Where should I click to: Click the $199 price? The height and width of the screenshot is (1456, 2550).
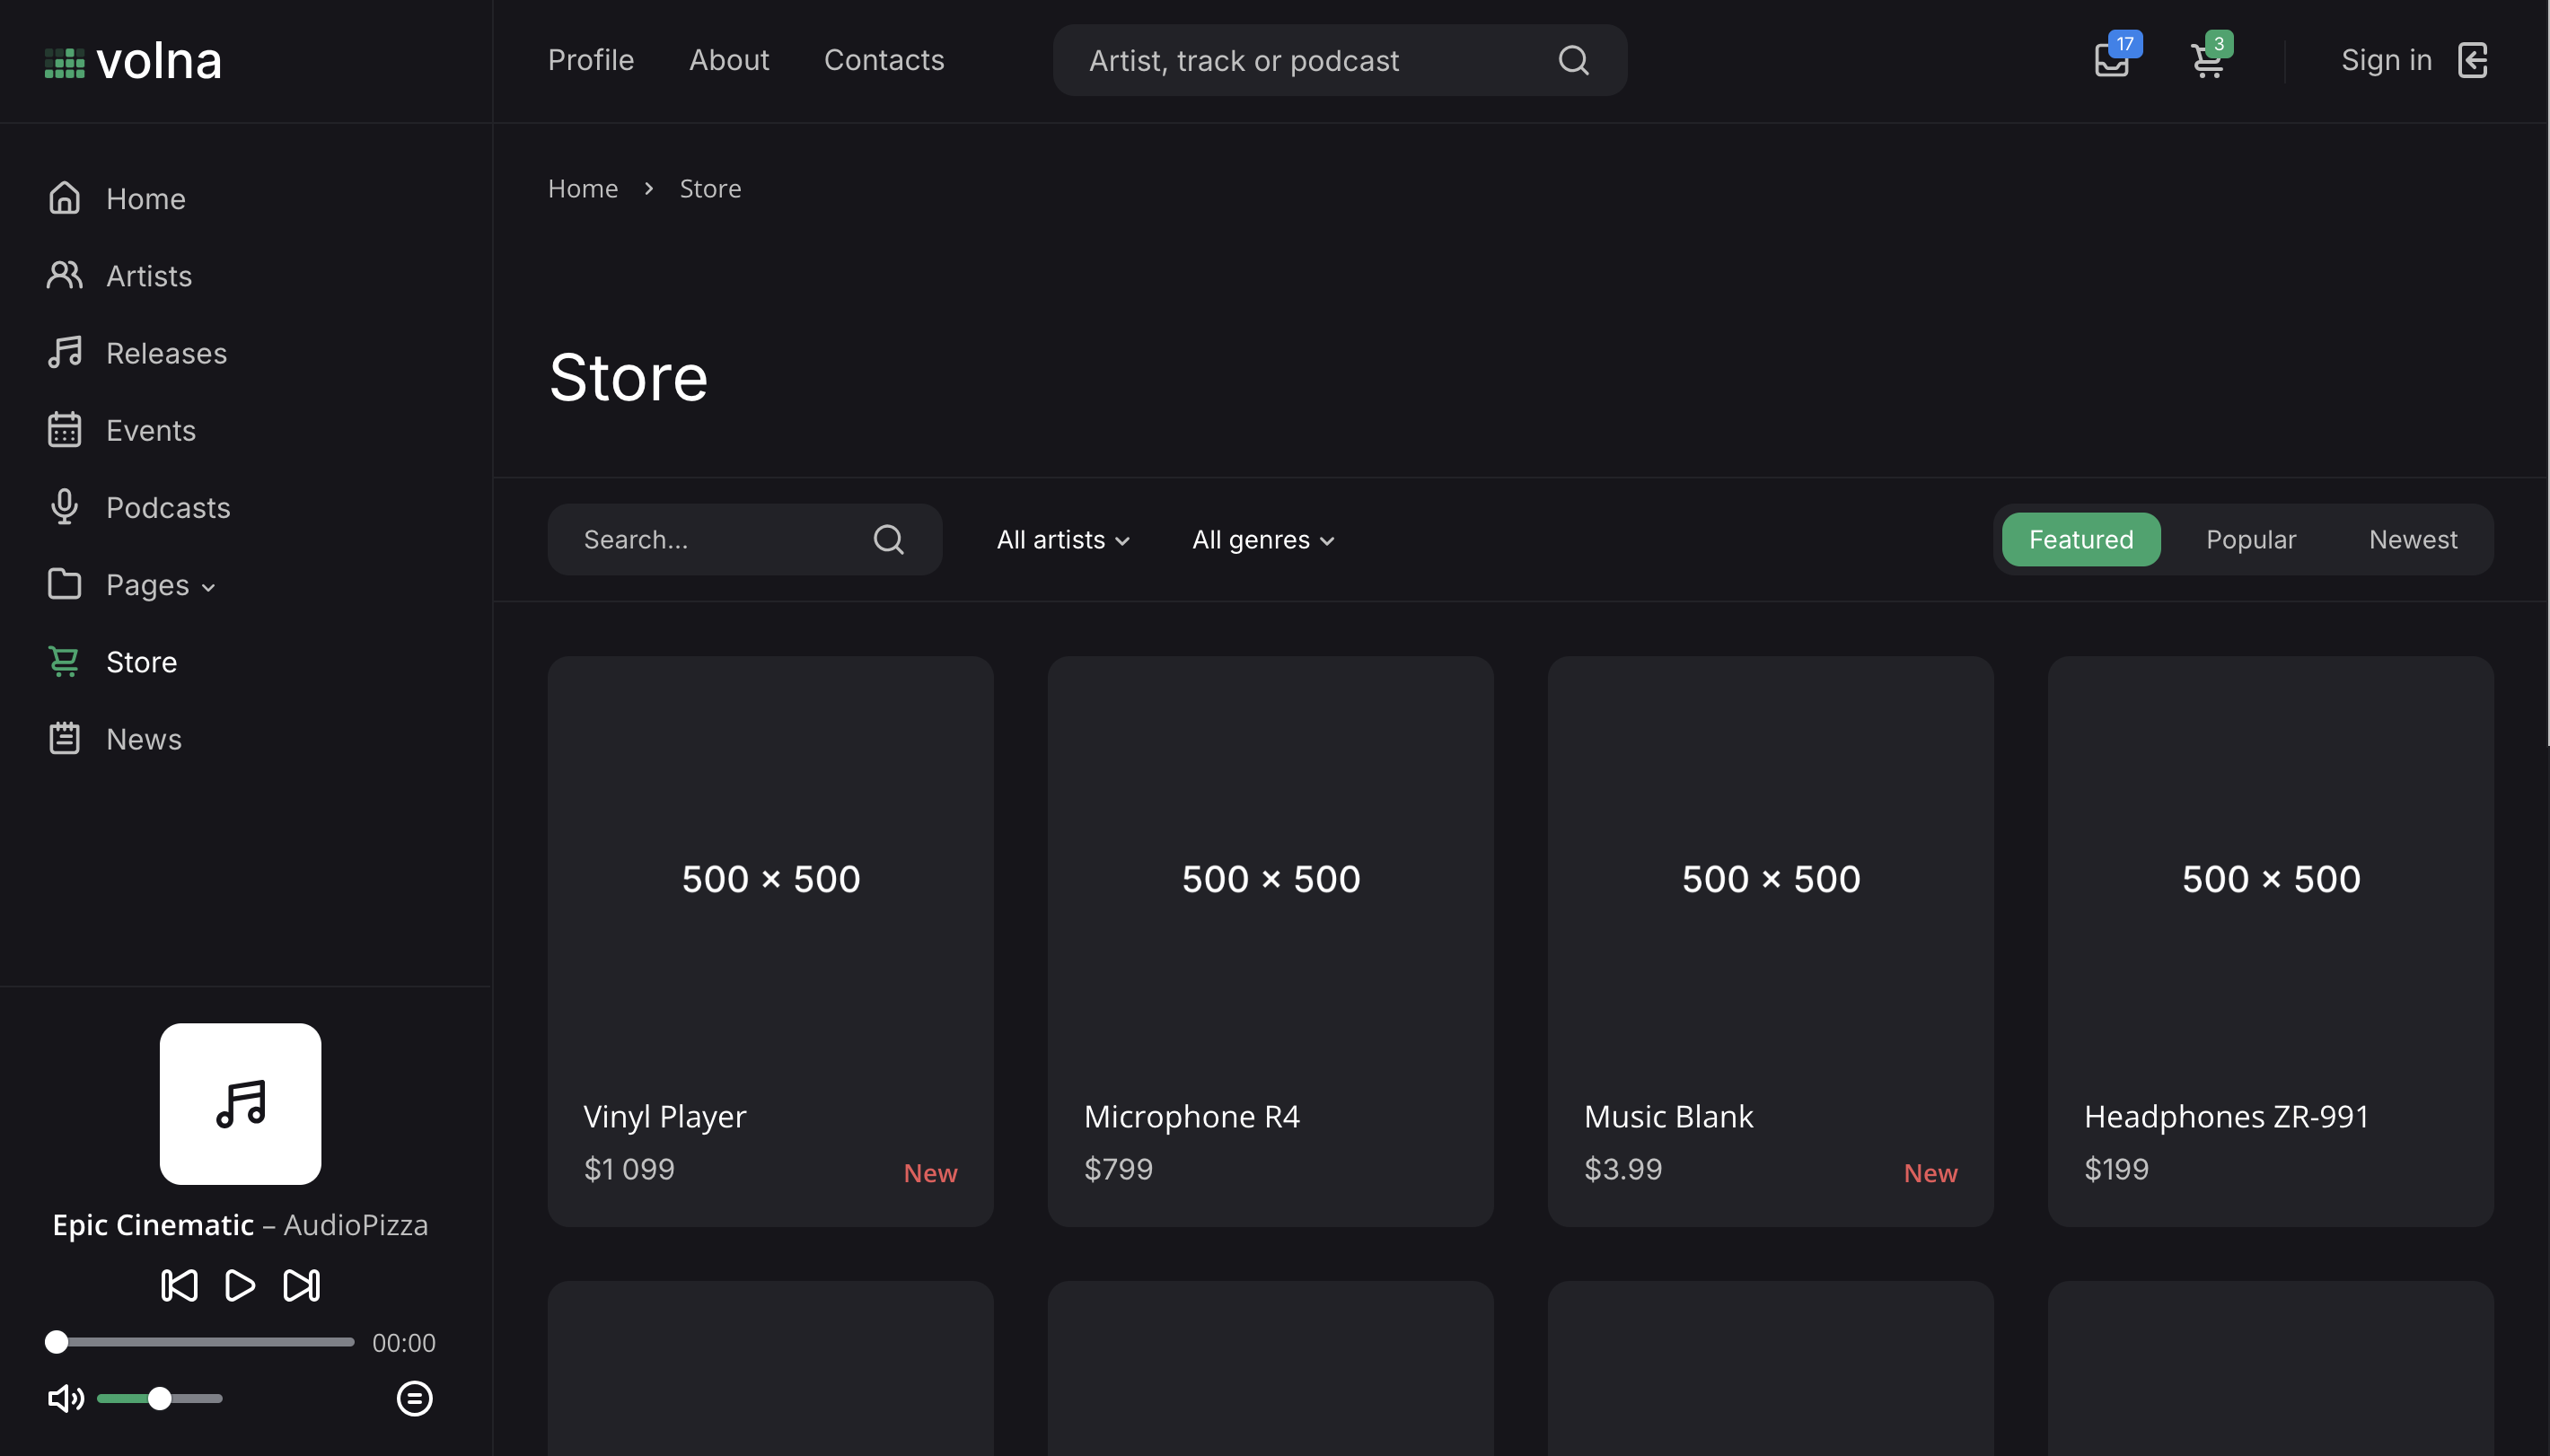2116,1168
